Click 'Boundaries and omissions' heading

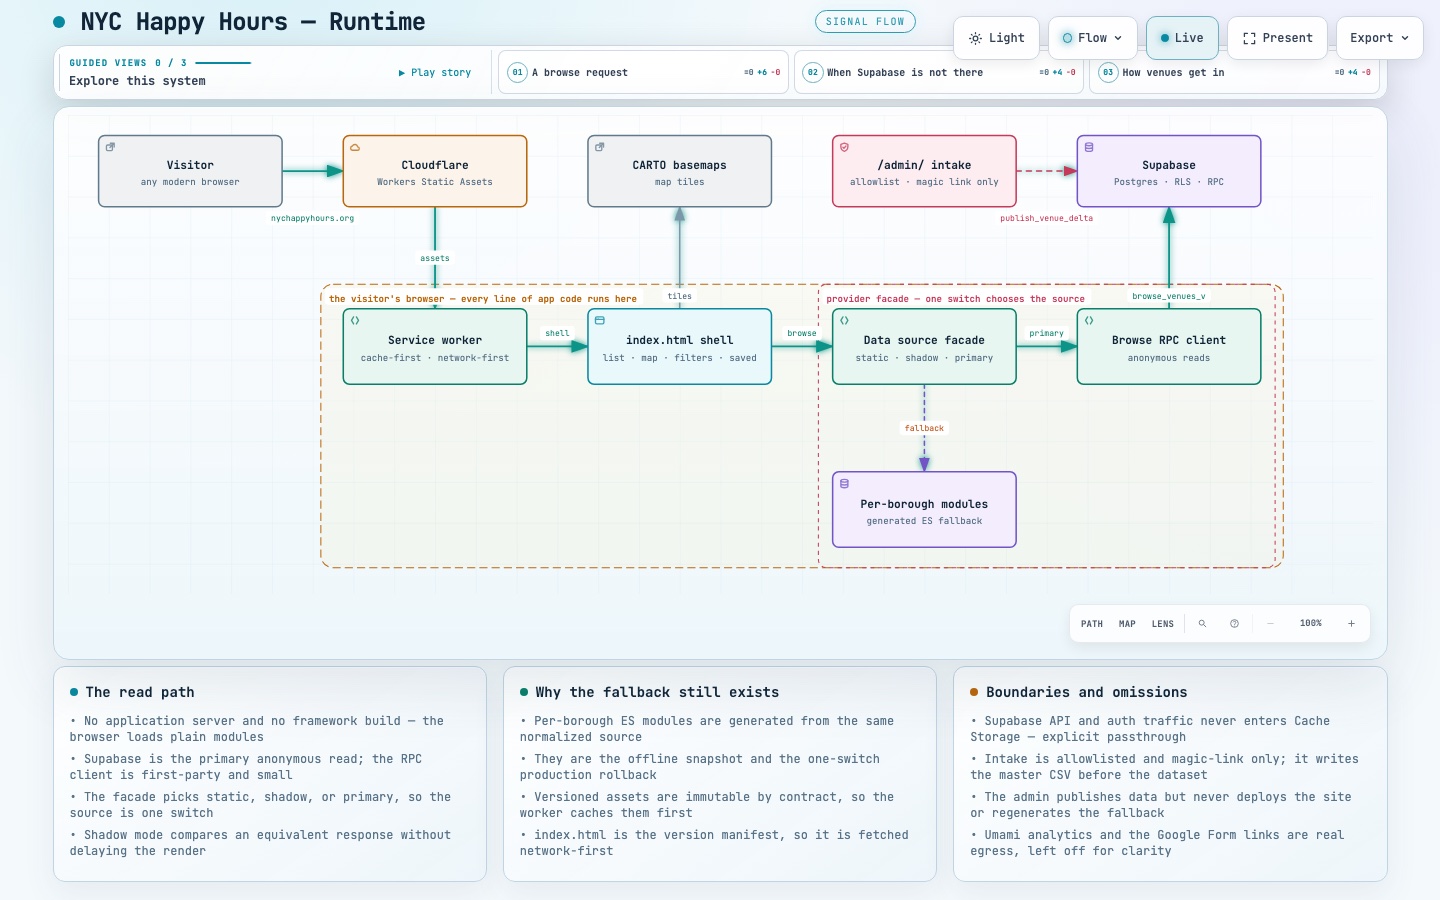tap(1087, 692)
